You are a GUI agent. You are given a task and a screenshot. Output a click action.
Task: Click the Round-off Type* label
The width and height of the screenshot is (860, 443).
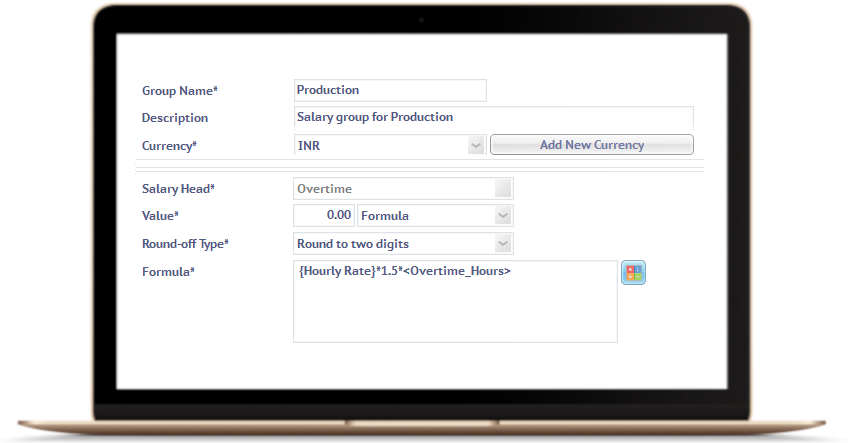[185, 244]
